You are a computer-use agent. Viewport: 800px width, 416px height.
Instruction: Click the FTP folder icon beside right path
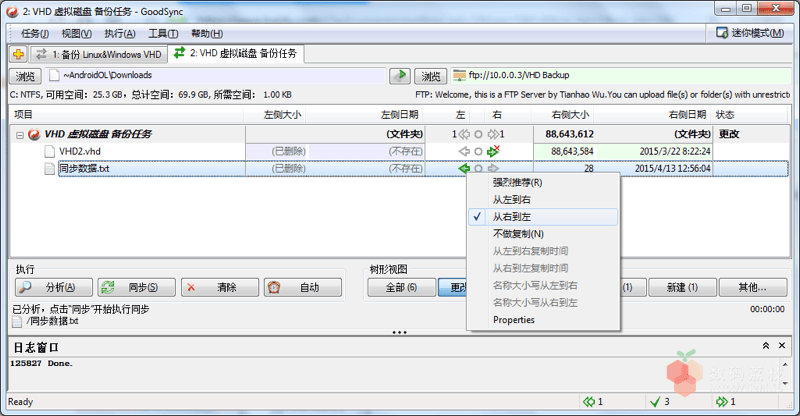click(x=459, y=76)
